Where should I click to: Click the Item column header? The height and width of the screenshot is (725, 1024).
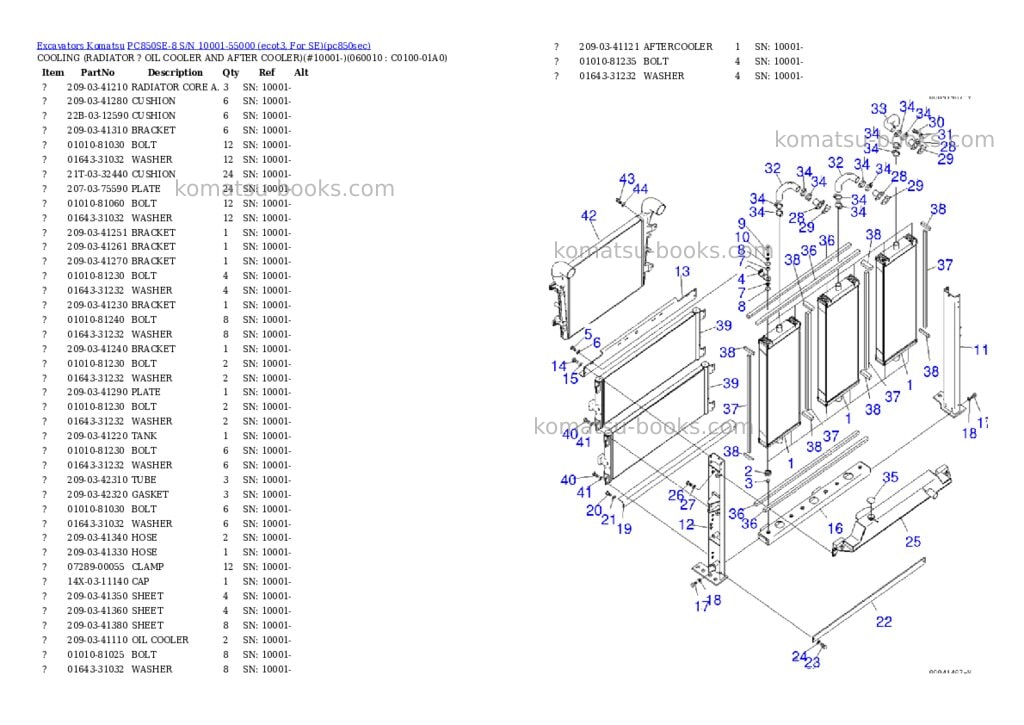53,72
